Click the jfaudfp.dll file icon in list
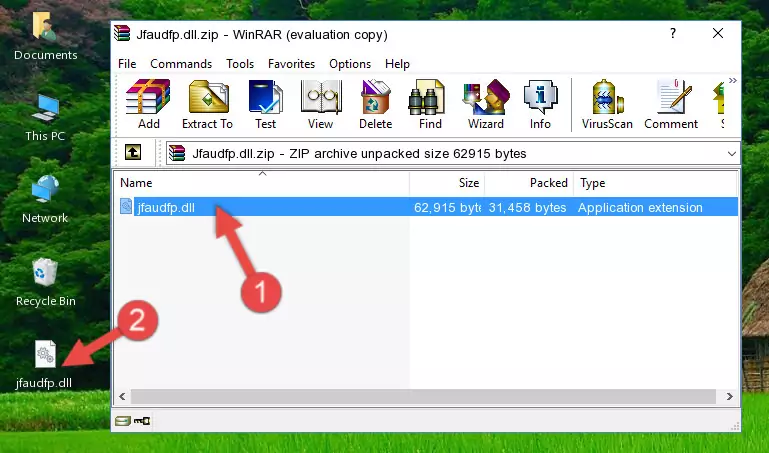Viewport: 769px width, 453px height. coord(126,207)
